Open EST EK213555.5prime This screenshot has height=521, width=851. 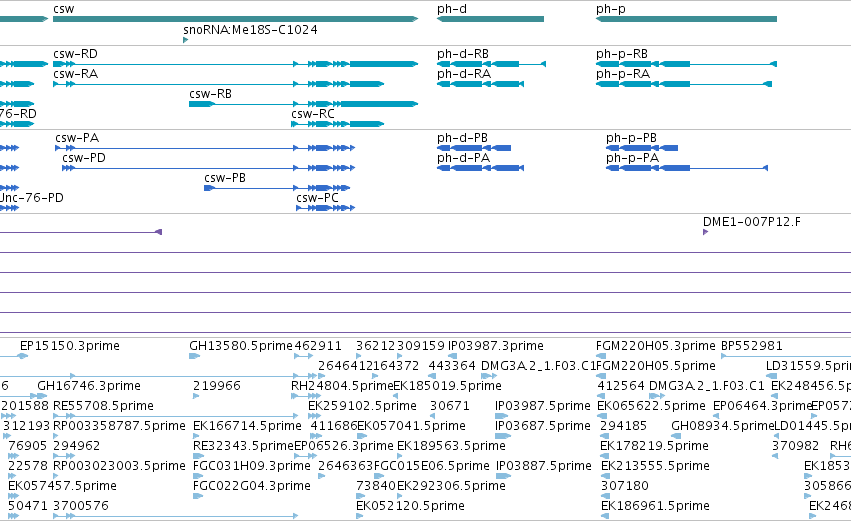[x=656, y=466]
